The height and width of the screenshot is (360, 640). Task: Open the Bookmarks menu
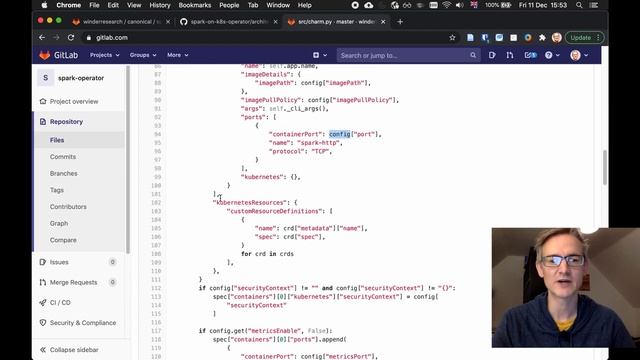point(195,5)
